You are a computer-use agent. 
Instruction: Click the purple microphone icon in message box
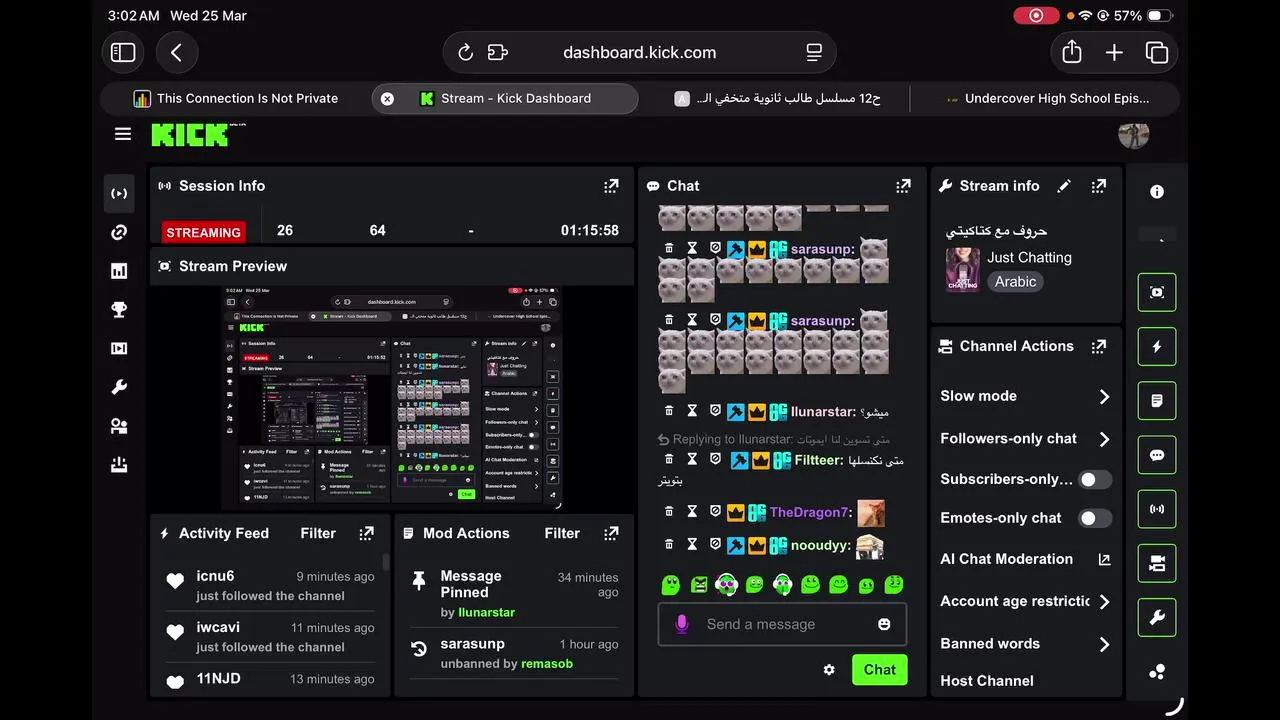(682, 624)
